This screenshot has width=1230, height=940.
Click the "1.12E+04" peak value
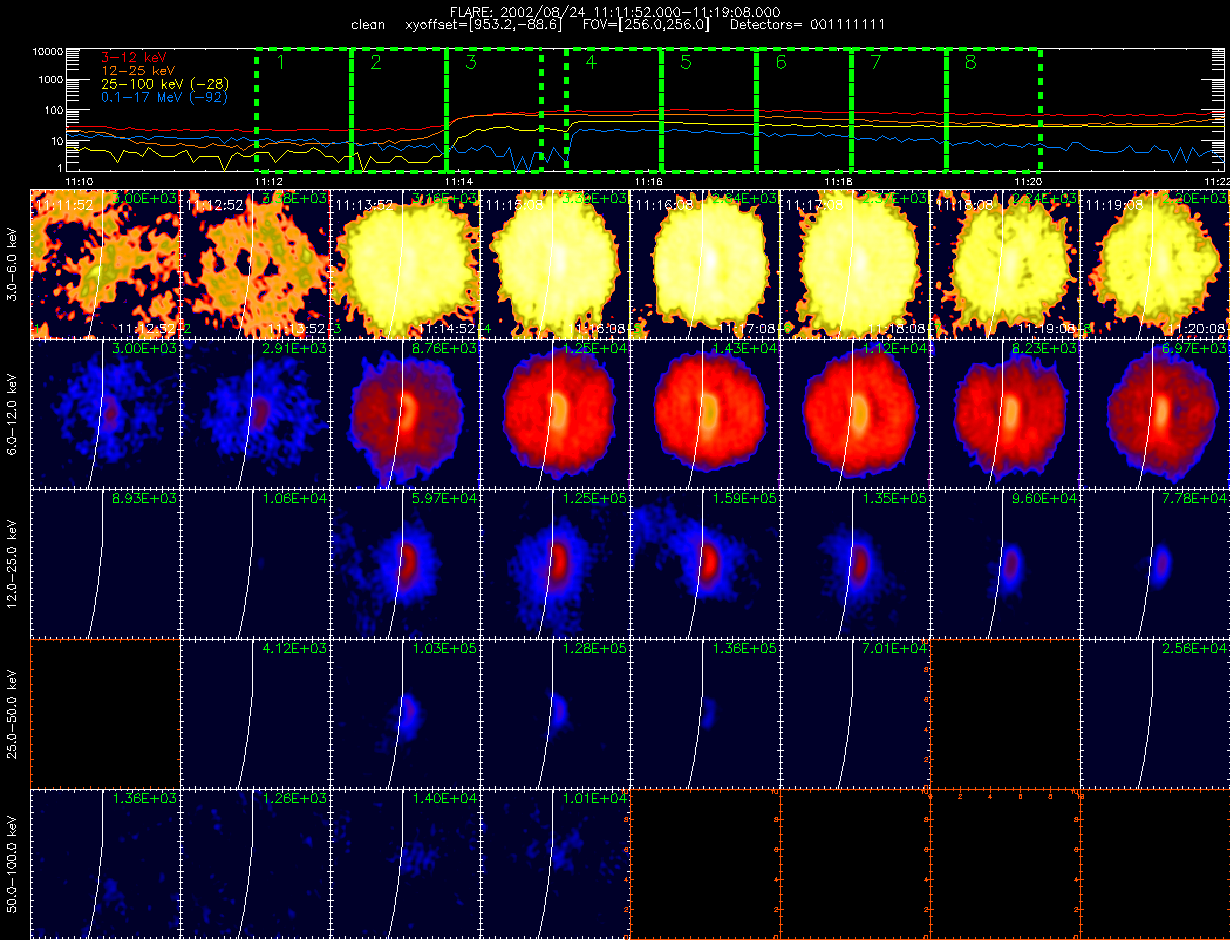895,348
